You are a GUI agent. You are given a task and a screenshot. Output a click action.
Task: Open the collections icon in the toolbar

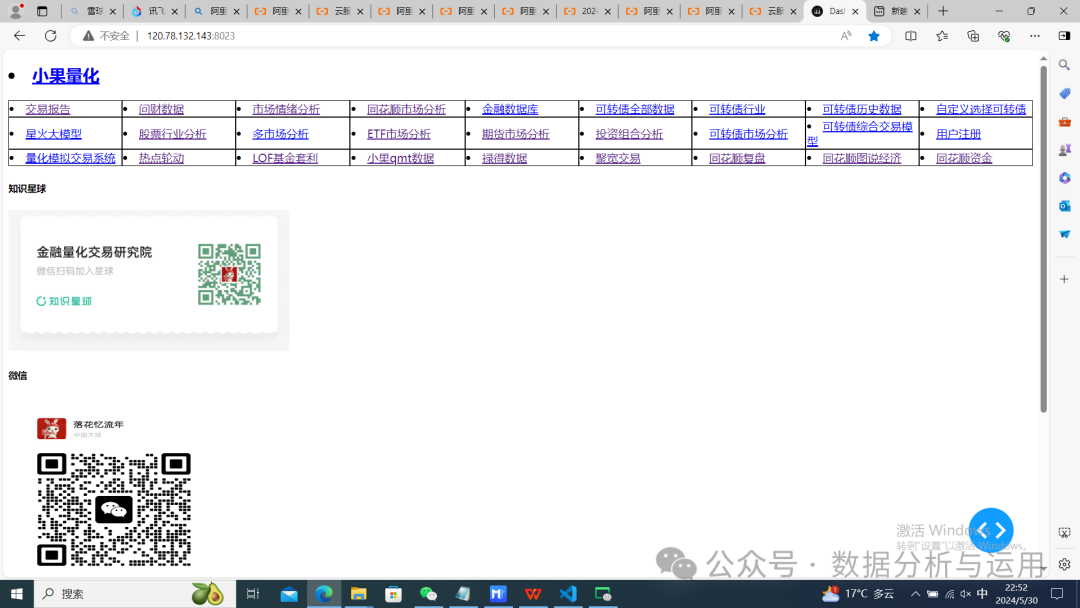click(973, 36)
